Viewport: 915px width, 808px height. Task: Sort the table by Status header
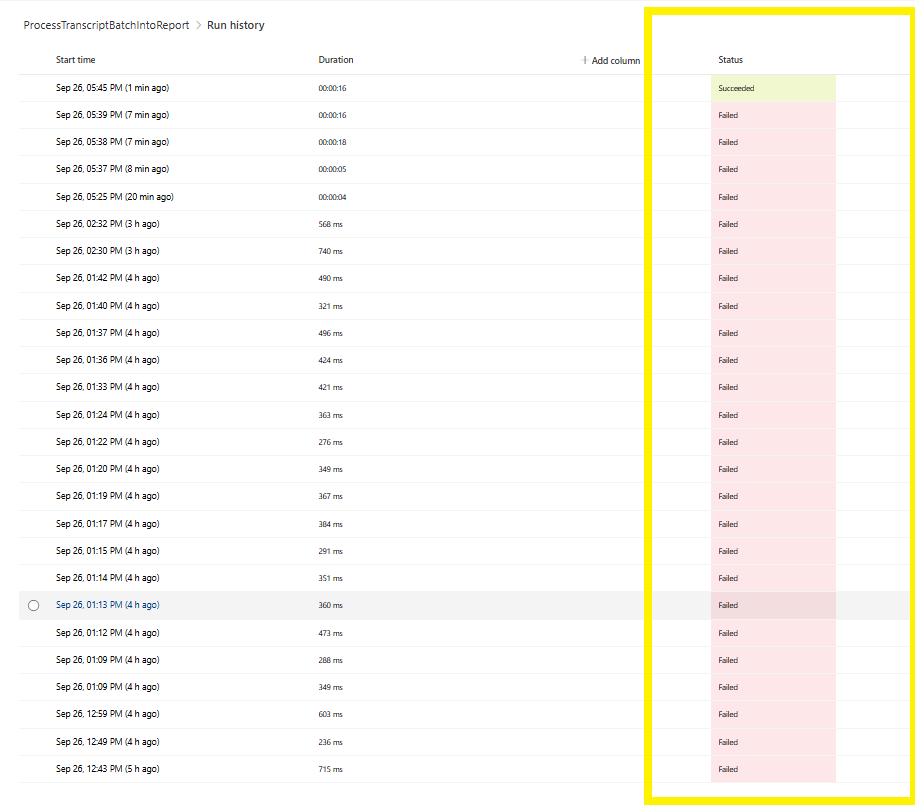click(730, 60)
